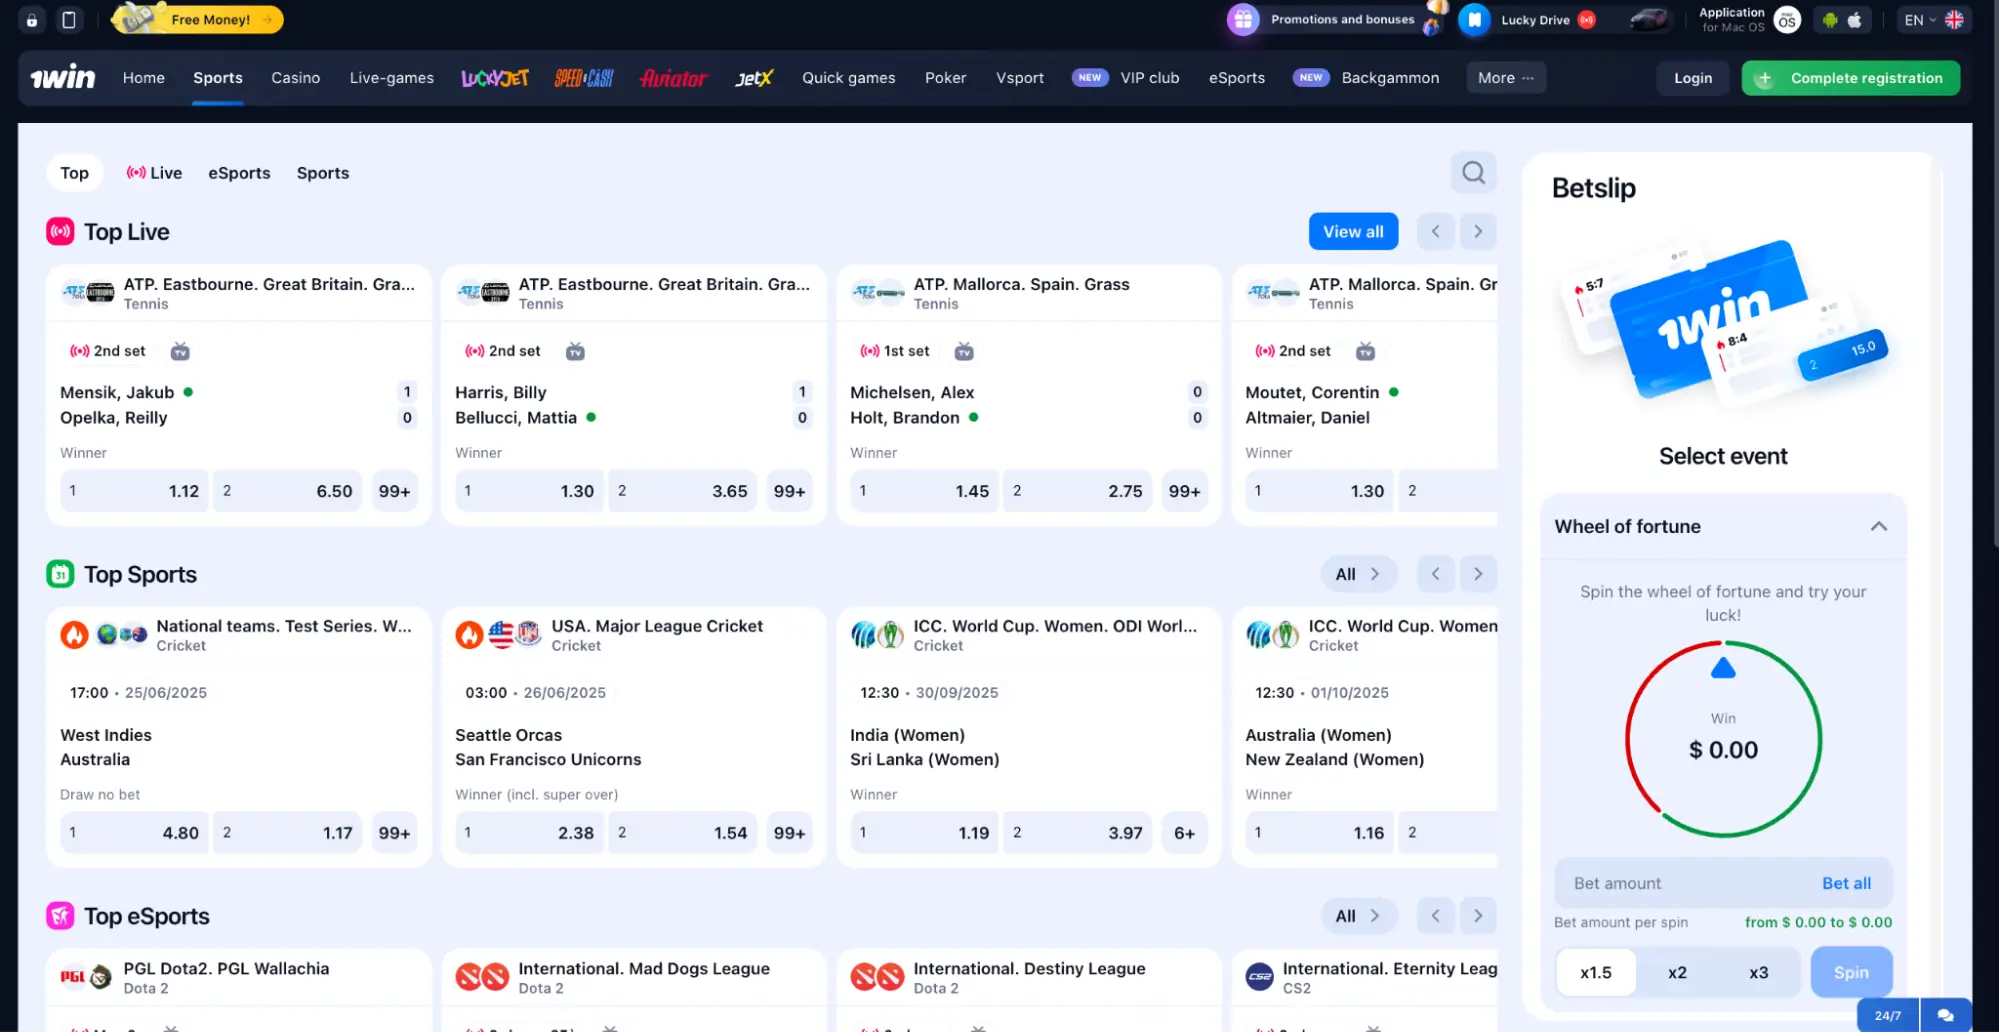Open 99+ markets on Michelsen vs Holt
The image size is (1999, 1032).
[x=1184, y=491]
